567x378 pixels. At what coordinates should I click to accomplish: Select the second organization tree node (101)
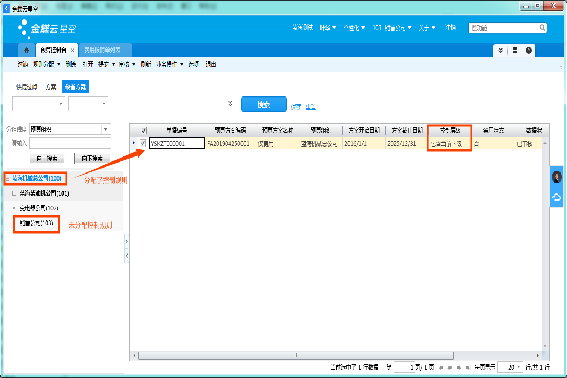point(44,194)
